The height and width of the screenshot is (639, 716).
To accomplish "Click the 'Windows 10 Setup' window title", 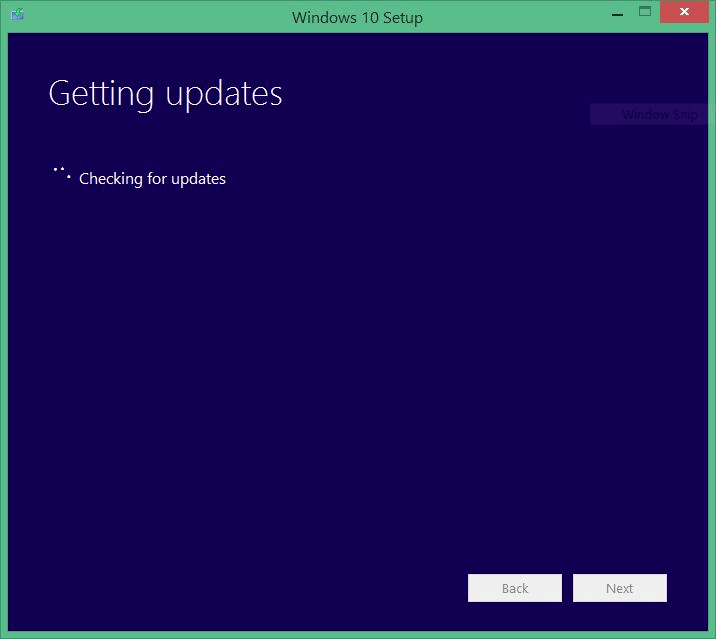I will [x=357, y=17].
